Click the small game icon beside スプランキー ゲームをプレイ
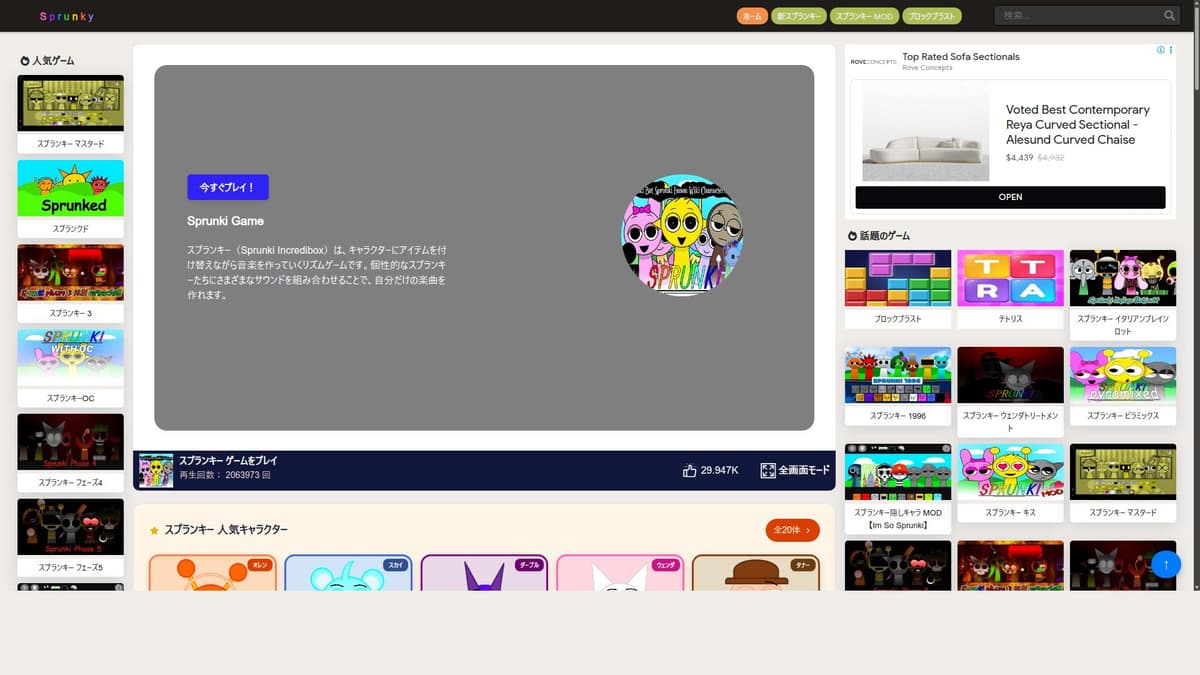The image size is (1200, 675). click(x=156, y=470)
